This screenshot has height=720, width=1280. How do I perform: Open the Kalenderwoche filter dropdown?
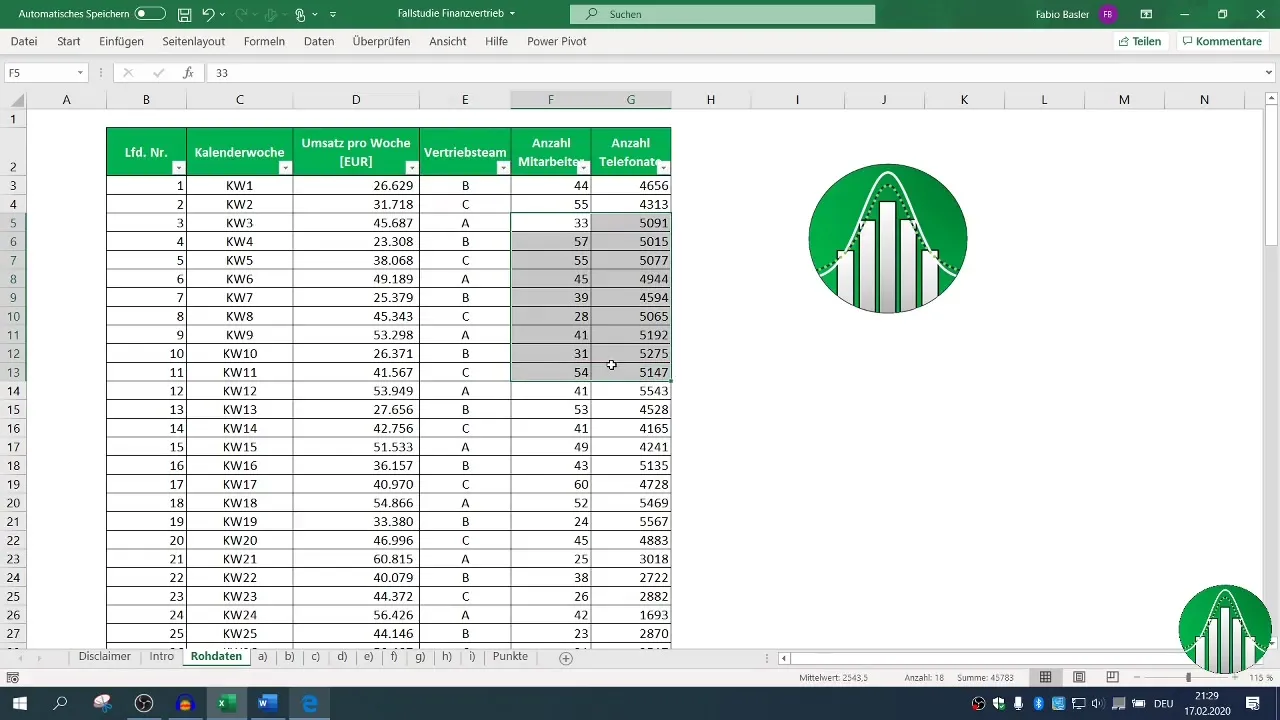(285, 168)
